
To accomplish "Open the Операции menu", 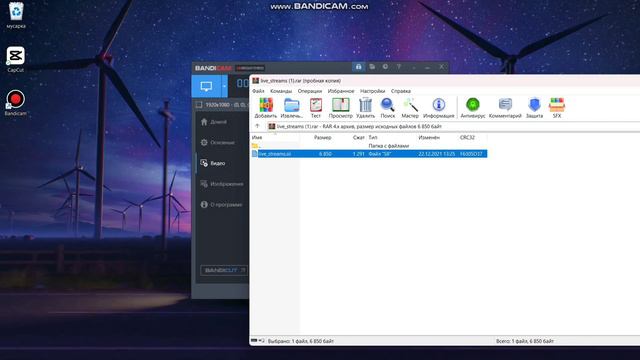I will pyautogui.click(x=310, y=91).
